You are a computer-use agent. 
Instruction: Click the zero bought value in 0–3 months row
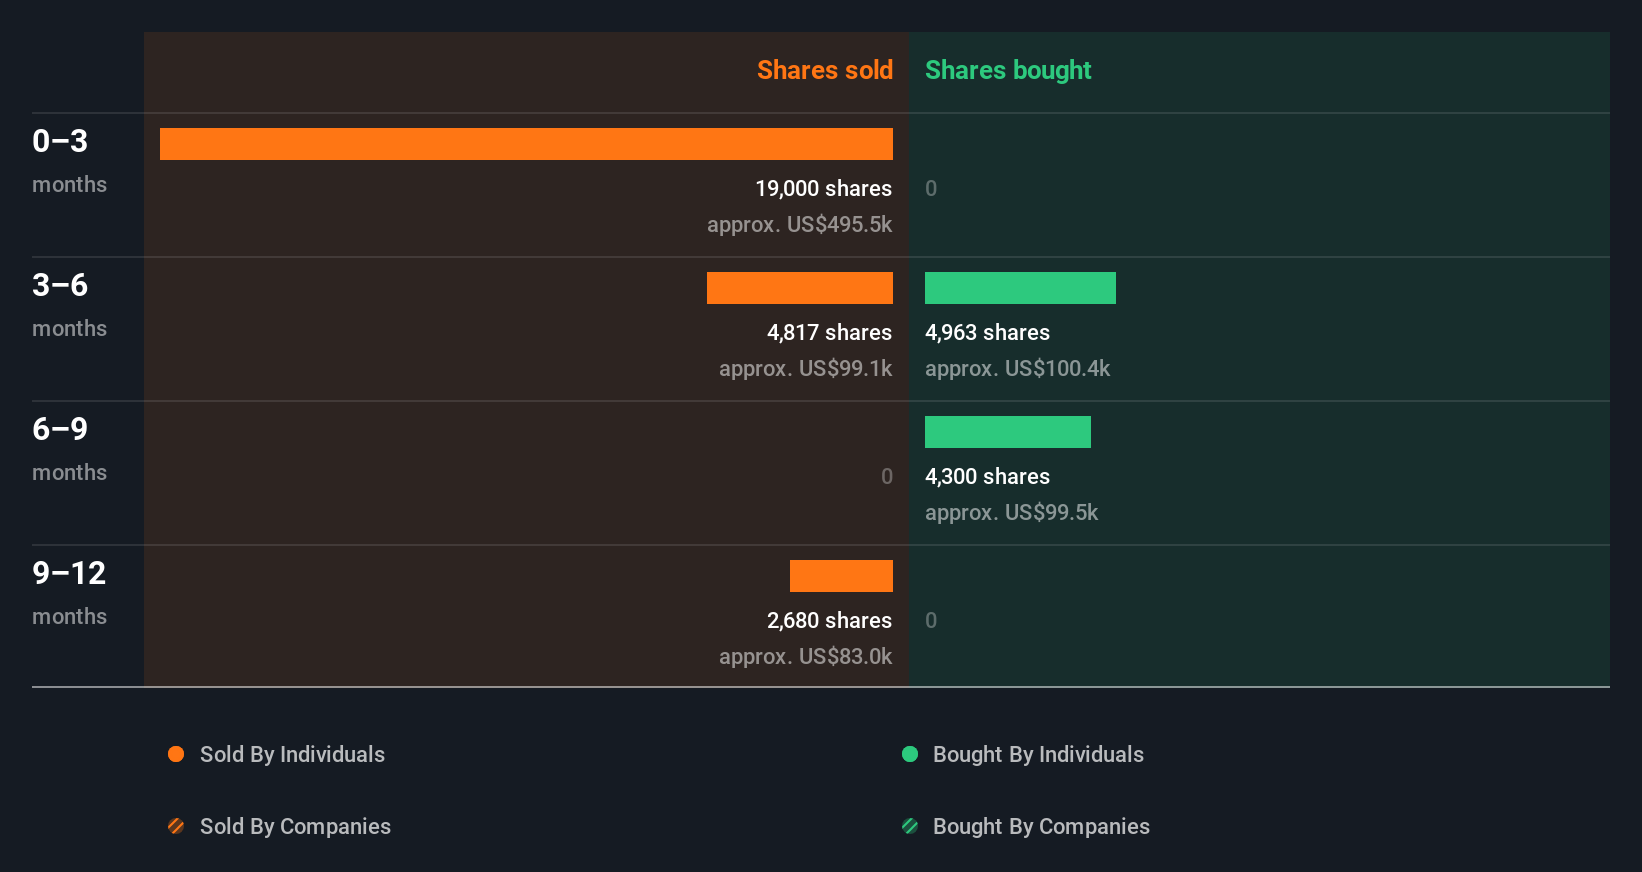point(931,188)
